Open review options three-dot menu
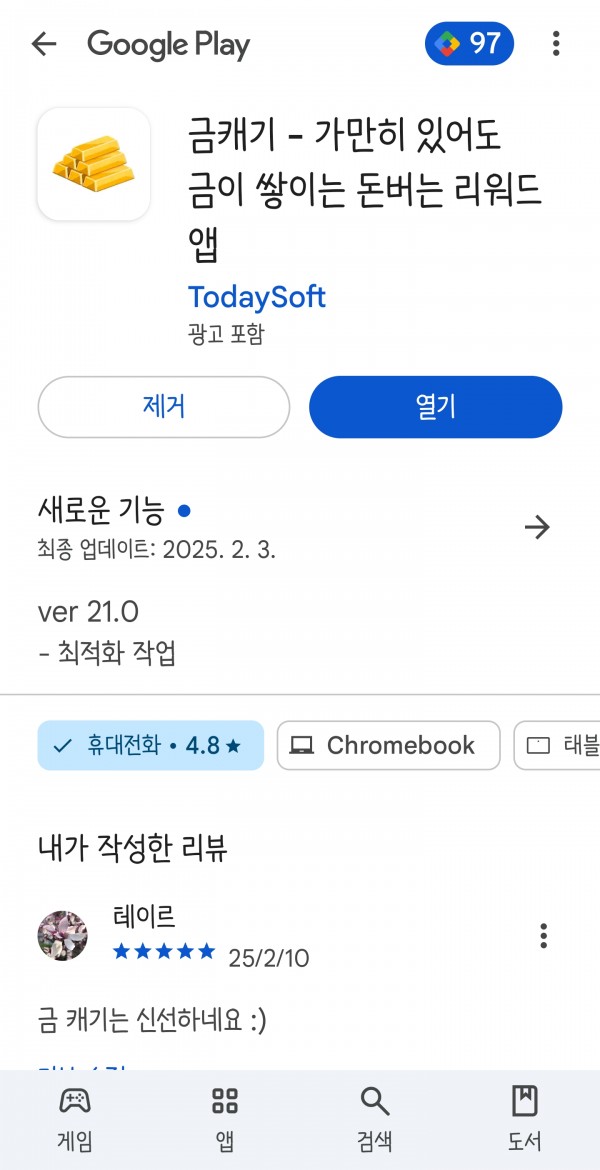This screenshot has width=600, height=1170. [543, 935]
